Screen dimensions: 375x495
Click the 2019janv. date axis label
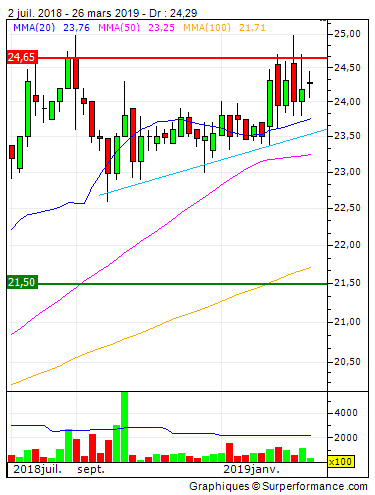tap(251, 469)
